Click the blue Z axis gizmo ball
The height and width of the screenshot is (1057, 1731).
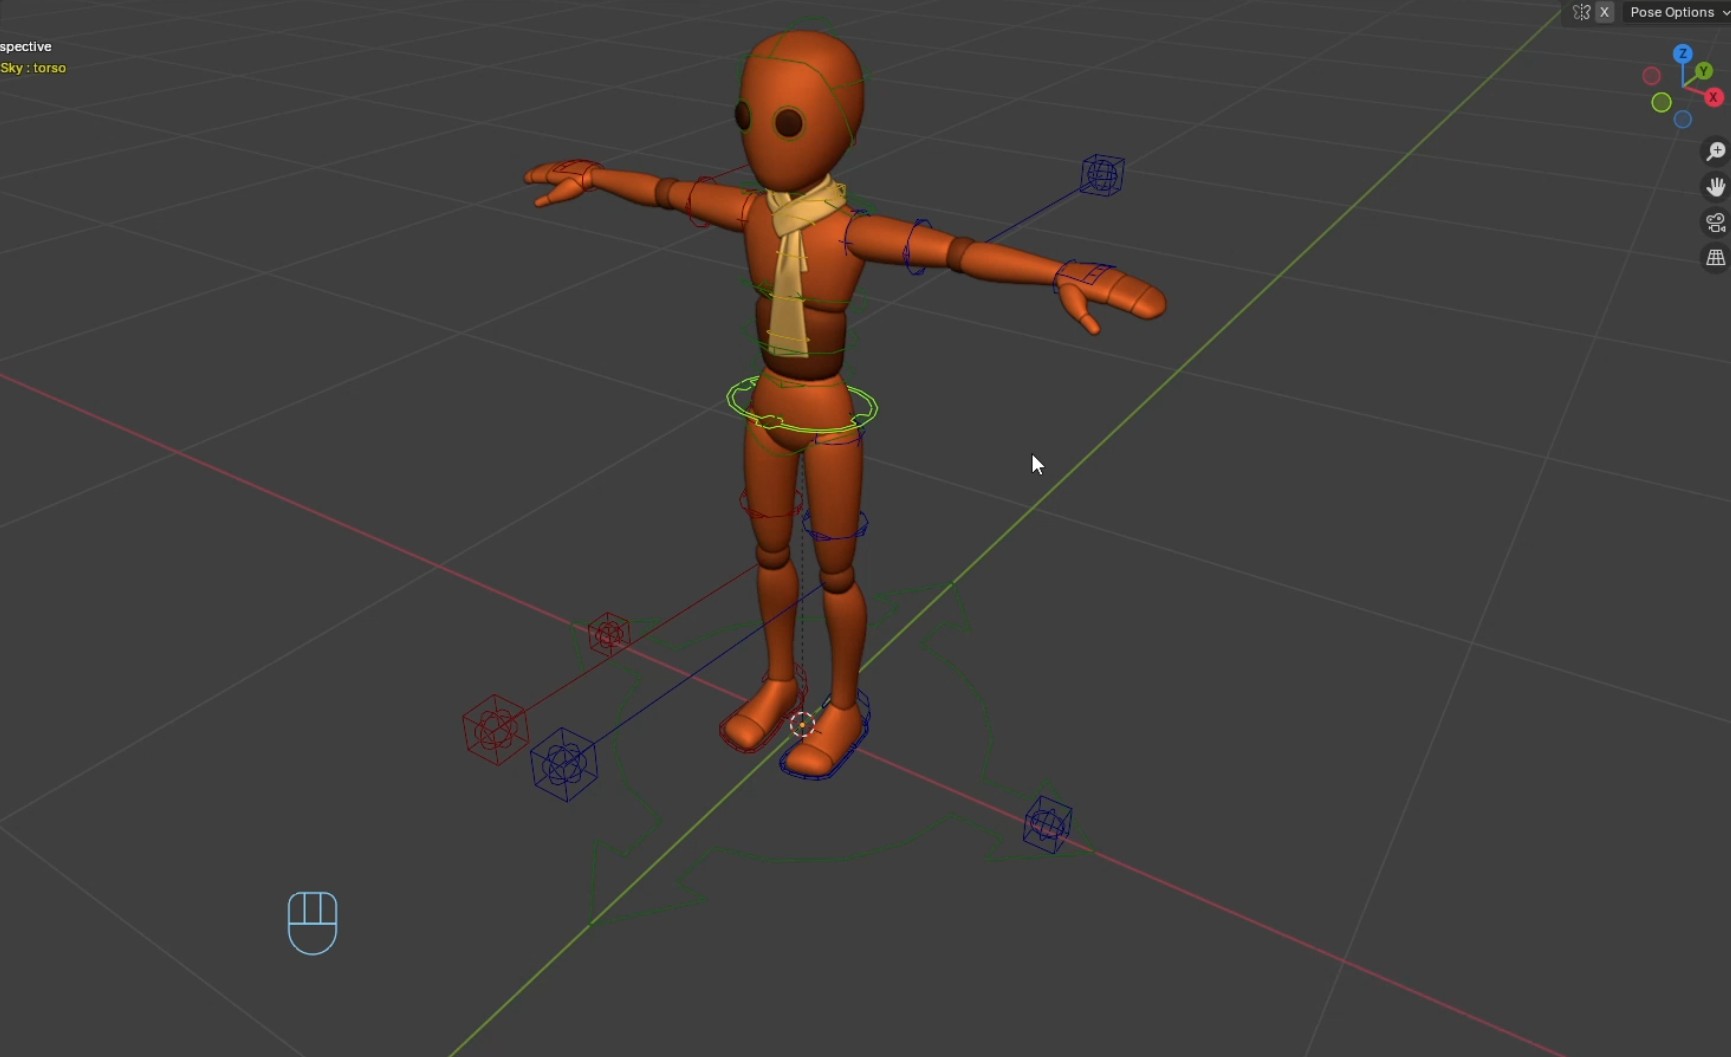coord(1683,54)
